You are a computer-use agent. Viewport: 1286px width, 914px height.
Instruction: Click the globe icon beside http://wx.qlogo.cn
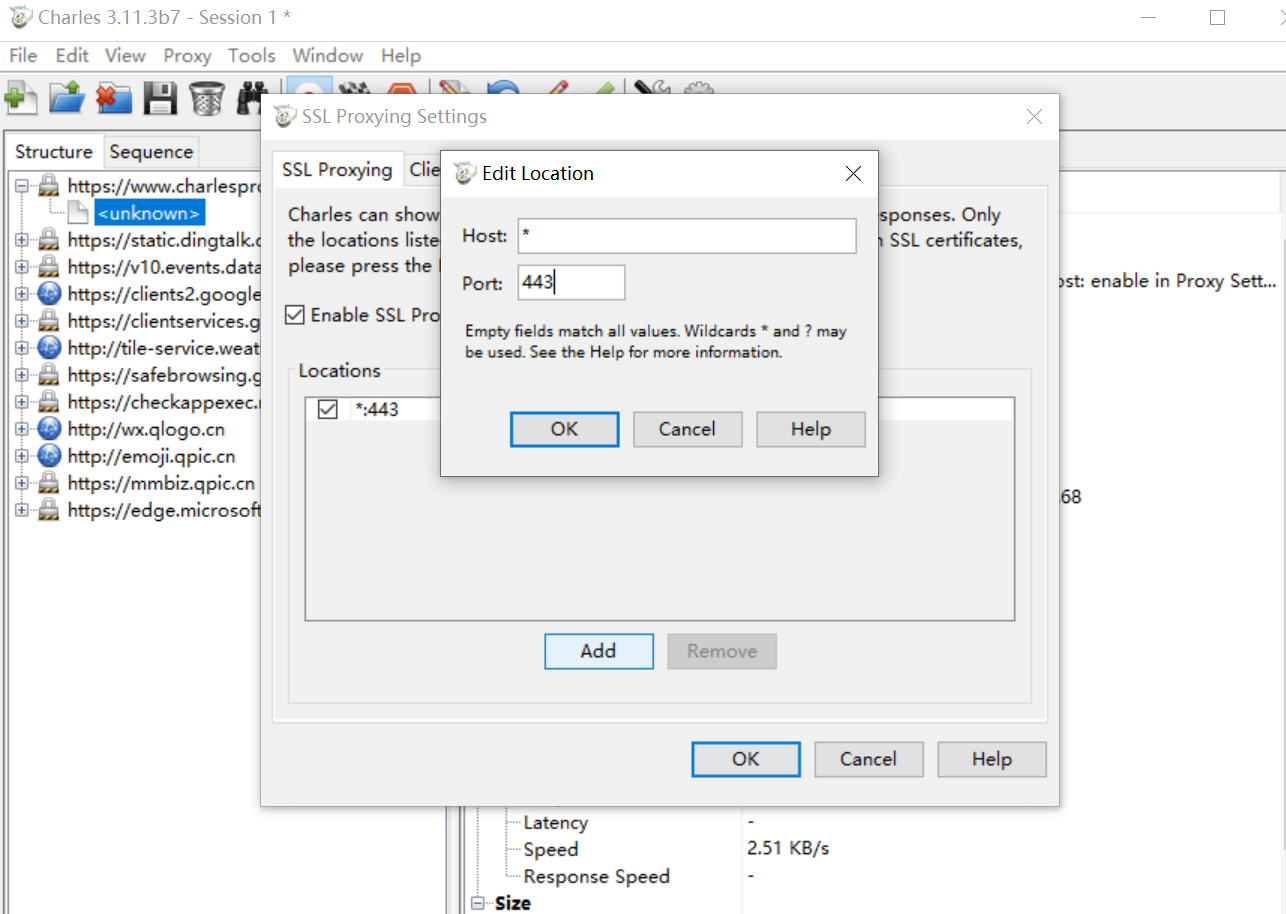click(48, 429)
